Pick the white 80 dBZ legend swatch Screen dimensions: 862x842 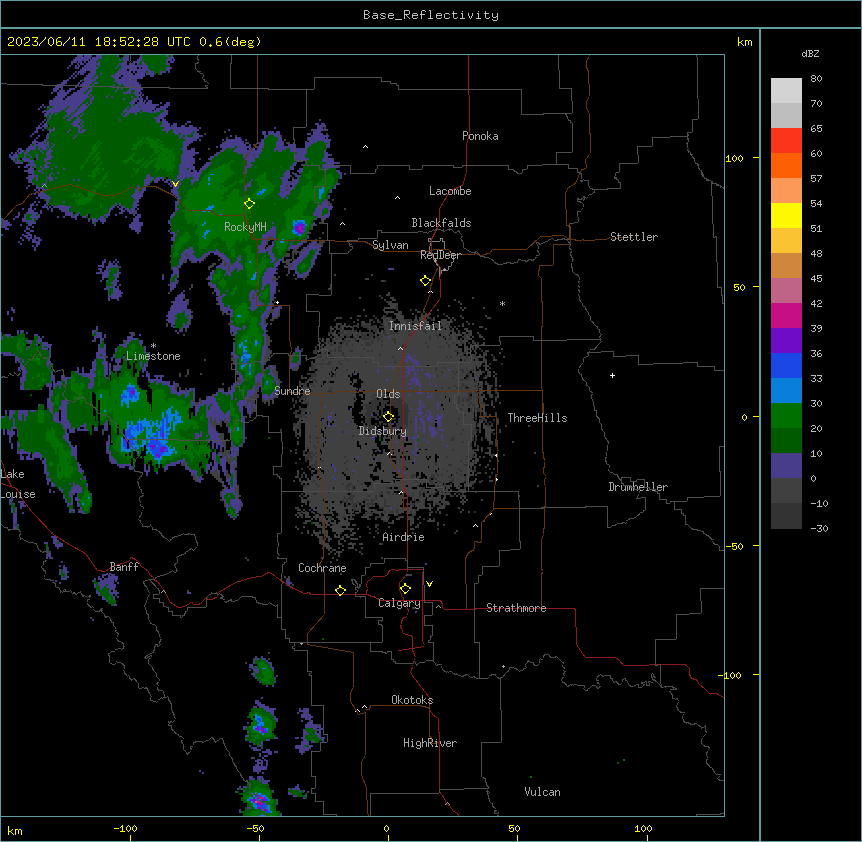[x=786, y=91]
